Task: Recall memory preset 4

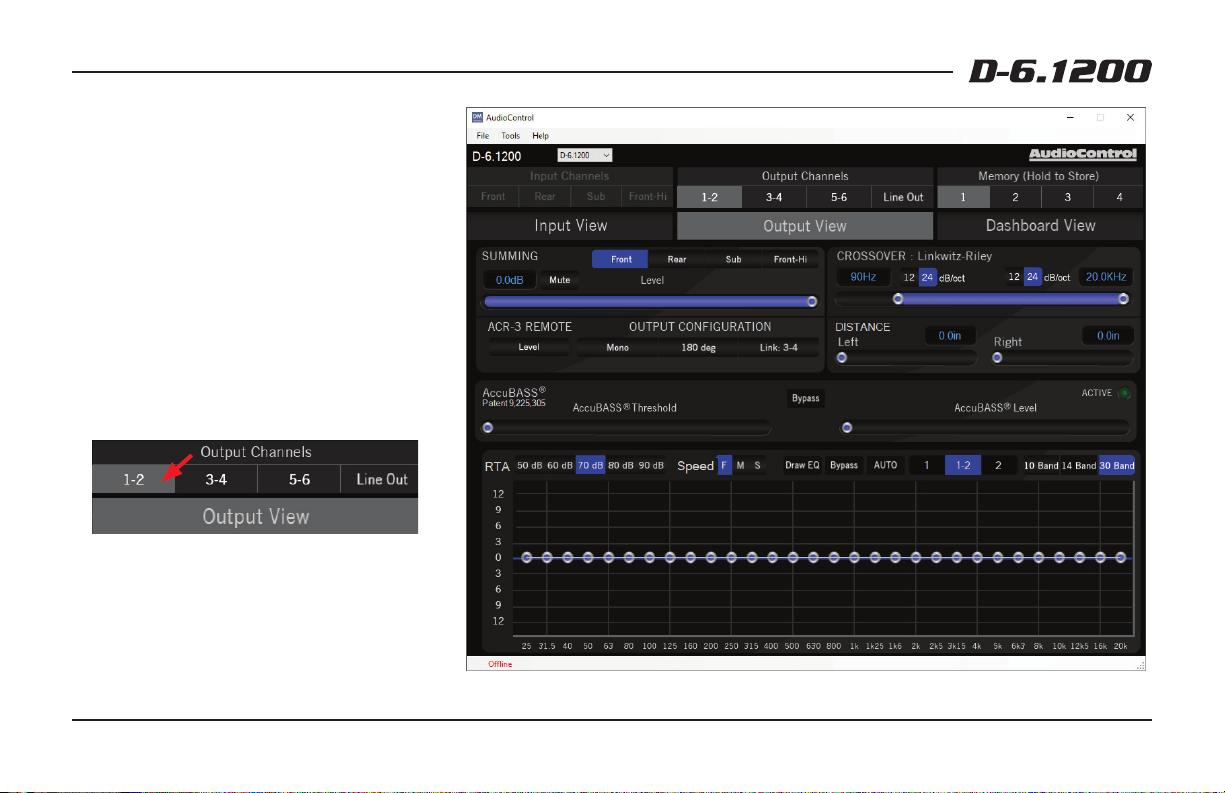Action: (1118, 197)
